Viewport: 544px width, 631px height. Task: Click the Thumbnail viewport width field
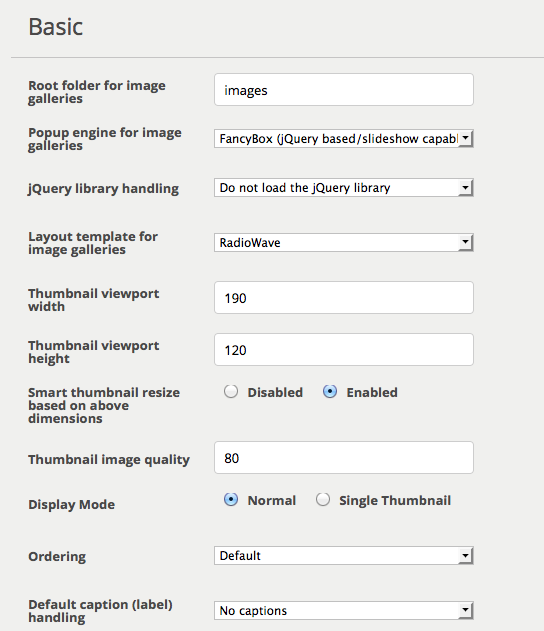point(344,298)
